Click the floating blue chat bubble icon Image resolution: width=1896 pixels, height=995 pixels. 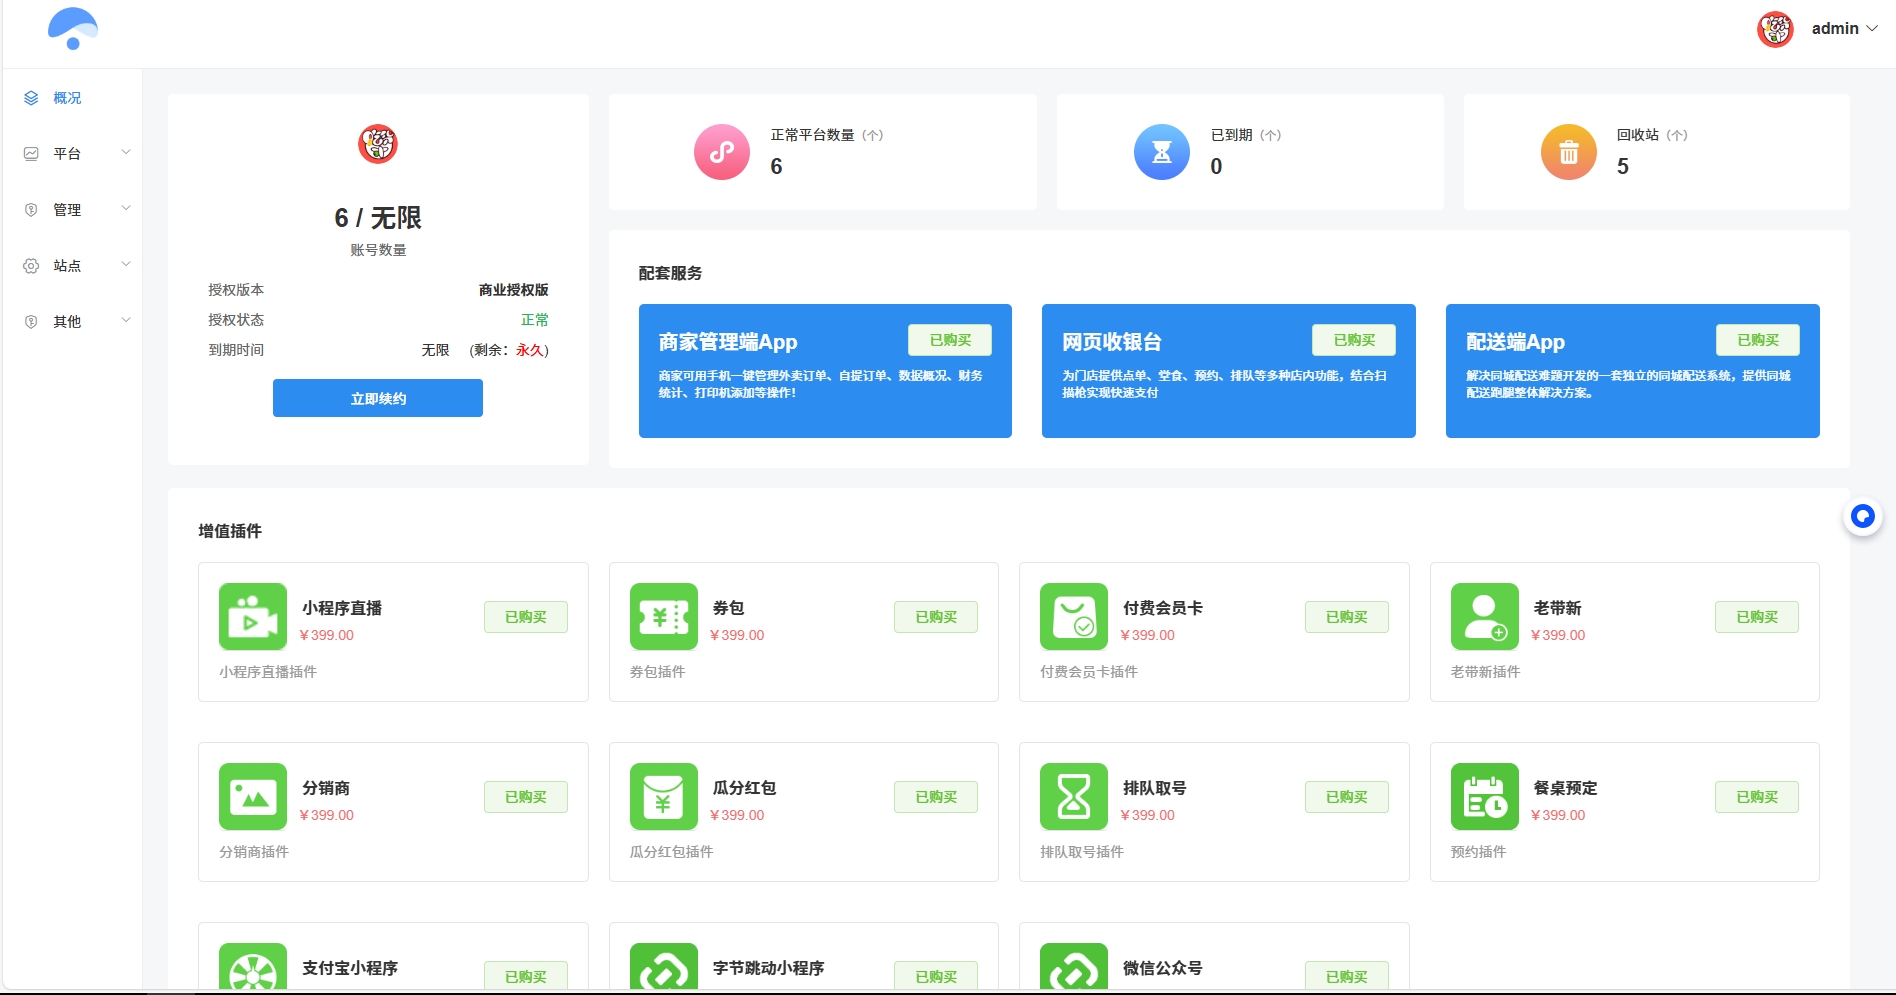(x=1862, y=516)
